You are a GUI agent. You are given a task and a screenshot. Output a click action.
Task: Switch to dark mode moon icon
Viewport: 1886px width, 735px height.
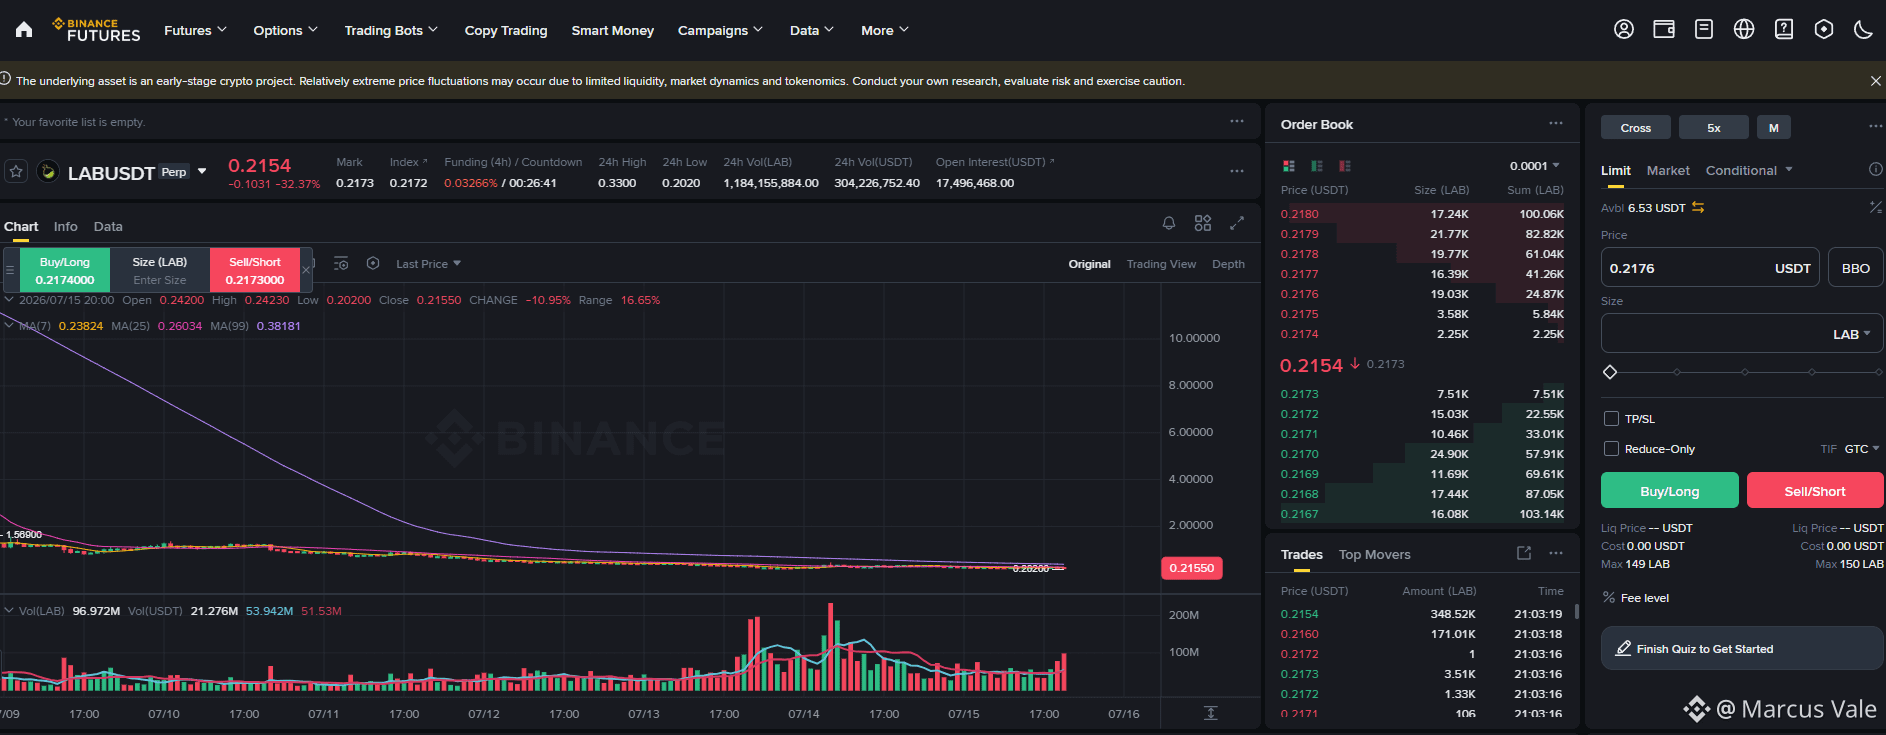coord(1863,29)
